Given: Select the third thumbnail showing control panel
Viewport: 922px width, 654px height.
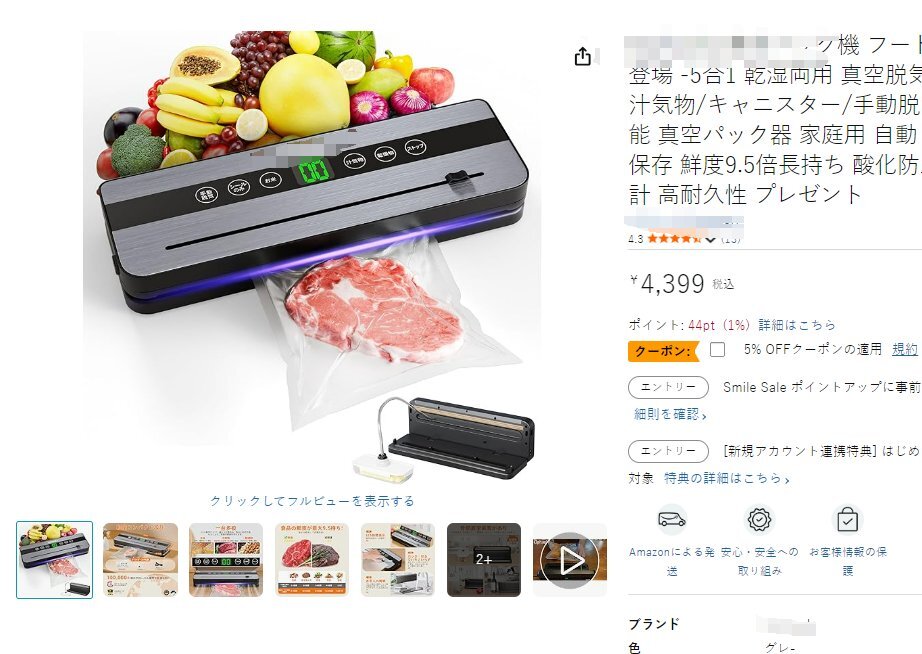Looking at the screenshot, I should 226,560.
